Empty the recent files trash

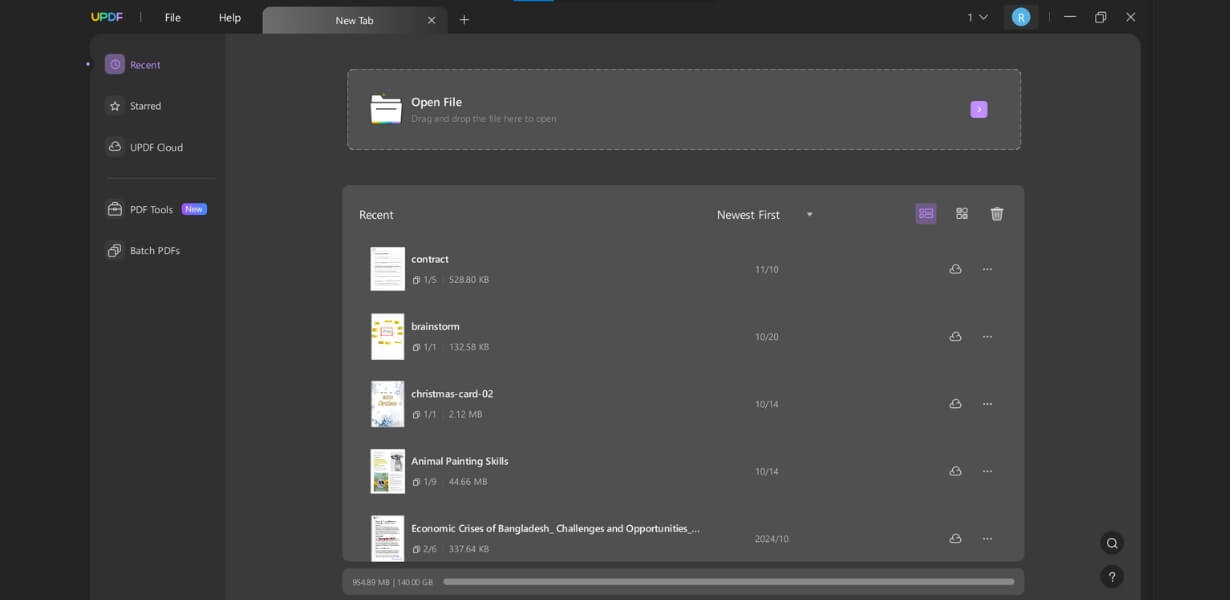pos(996,213)
